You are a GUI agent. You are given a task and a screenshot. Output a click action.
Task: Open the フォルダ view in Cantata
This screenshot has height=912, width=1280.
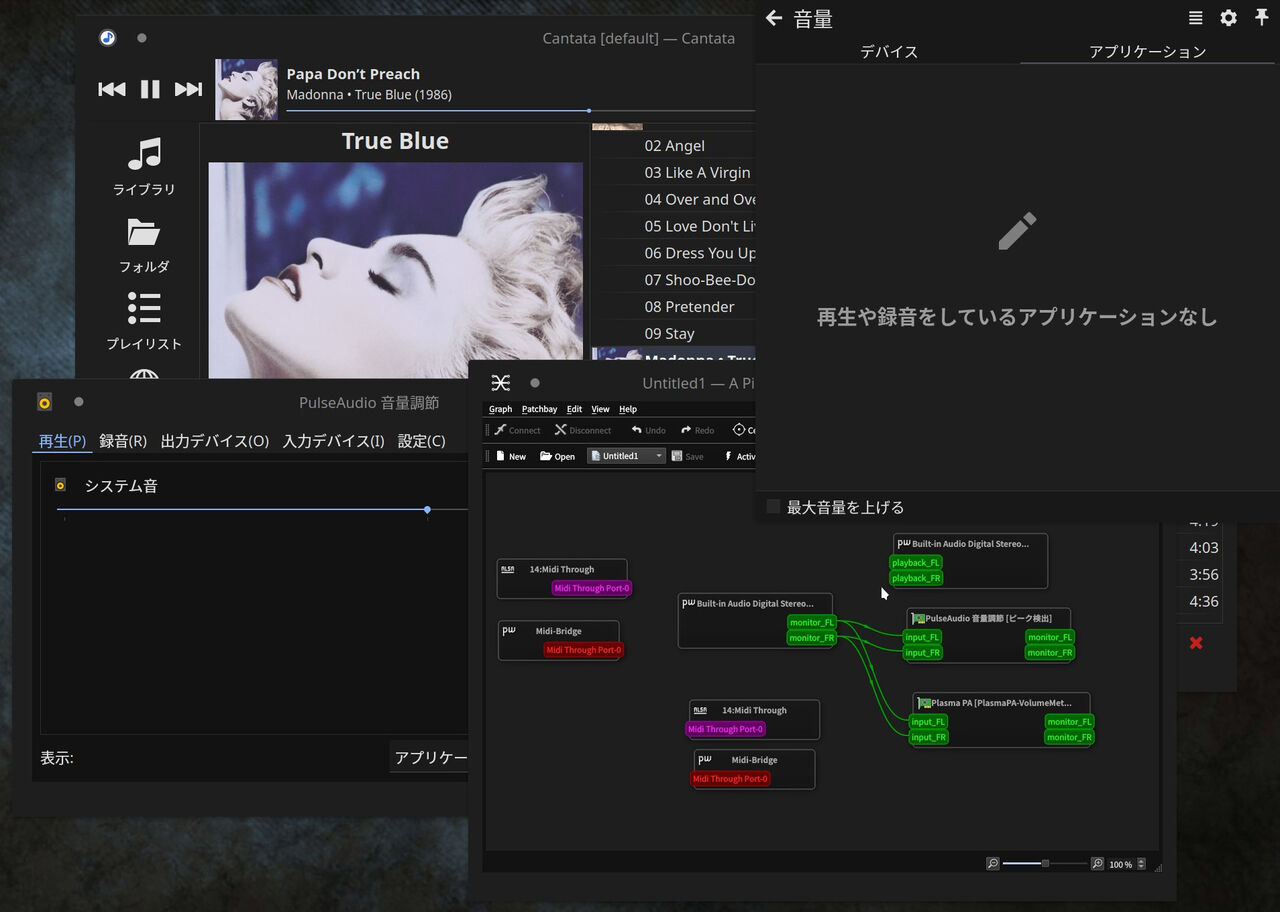[144, 243]
